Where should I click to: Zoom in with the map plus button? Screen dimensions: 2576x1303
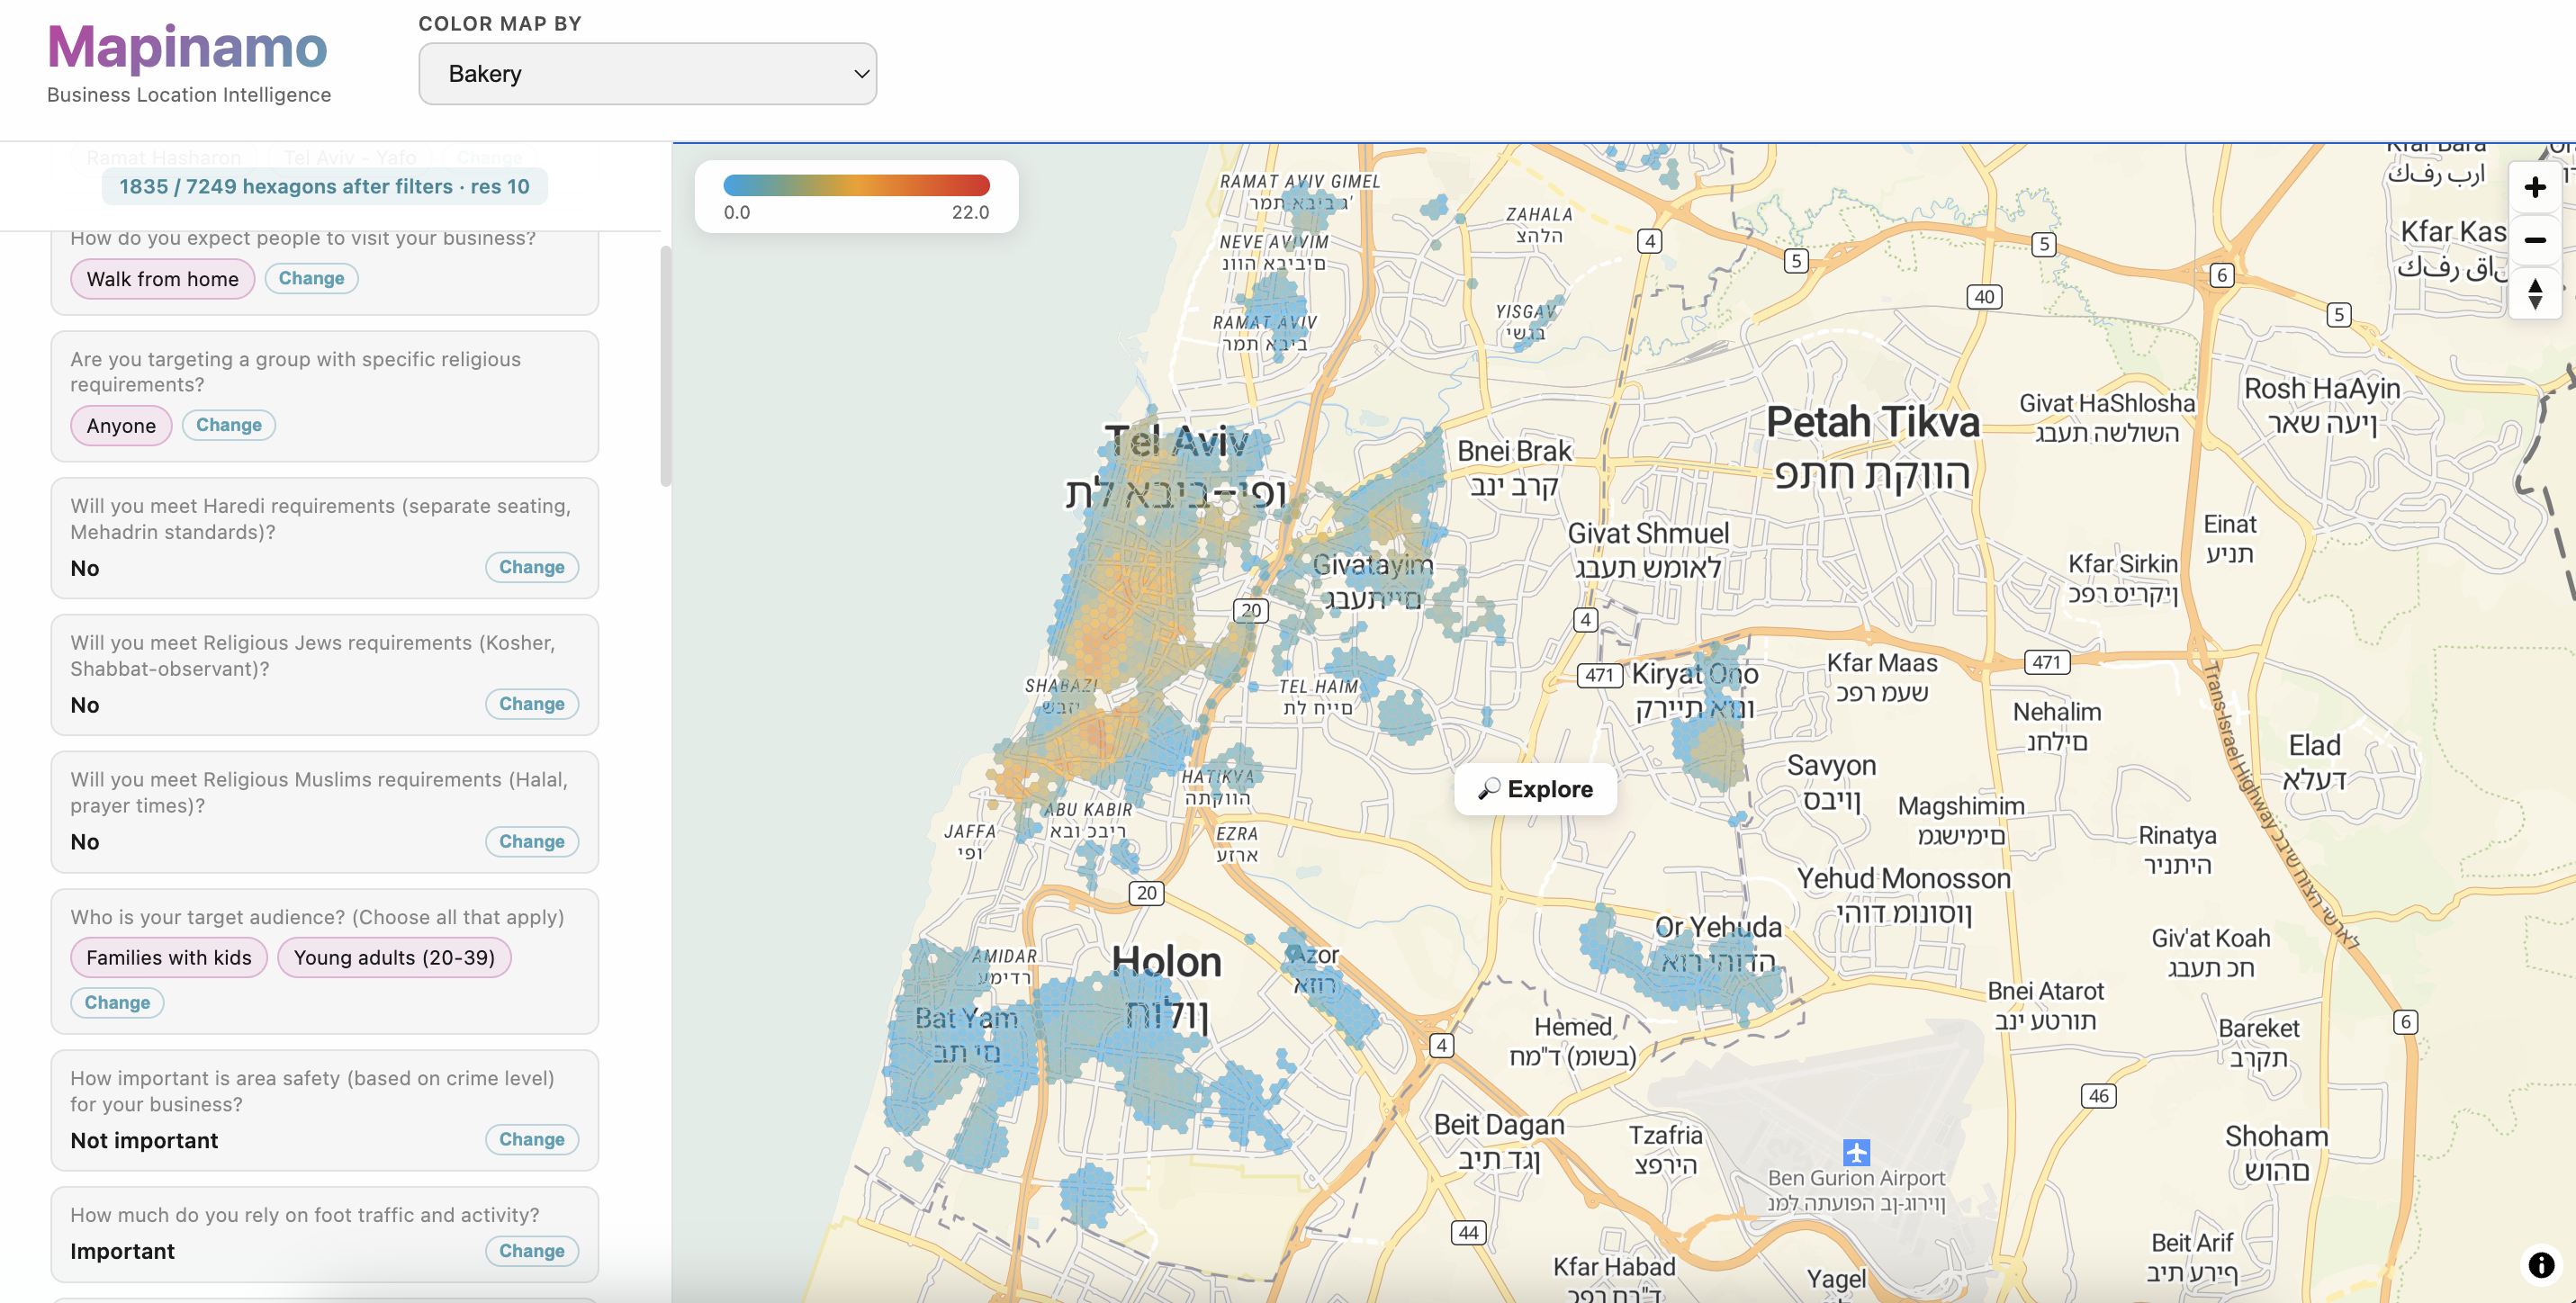[x=2534, y=188]
